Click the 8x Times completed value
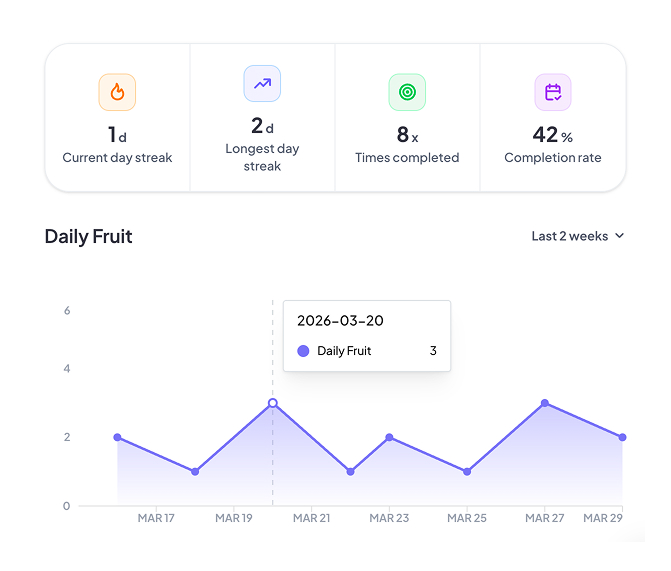This screenshot has height=571, width=671. 407,134
